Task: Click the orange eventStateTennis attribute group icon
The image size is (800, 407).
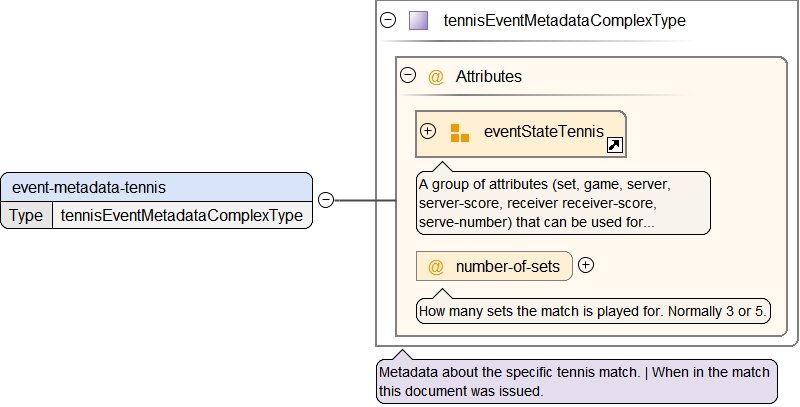Action: [x=459, y=132]
